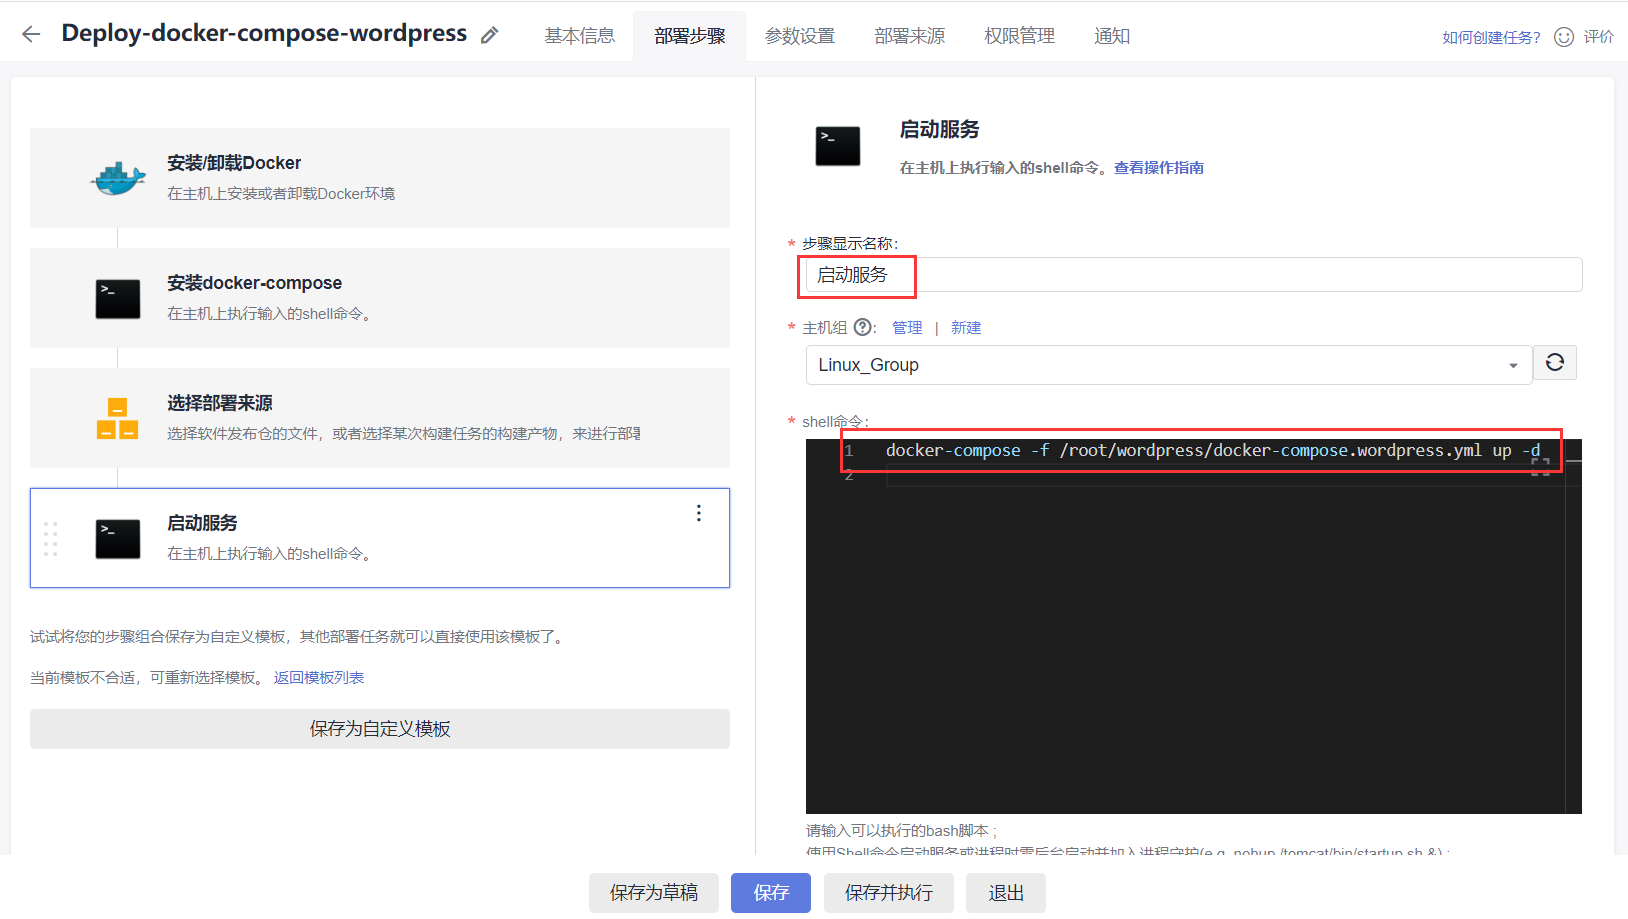1628x919 pixels.
Task: Click the back arrow beside the task title
Action: pos(30,33)
